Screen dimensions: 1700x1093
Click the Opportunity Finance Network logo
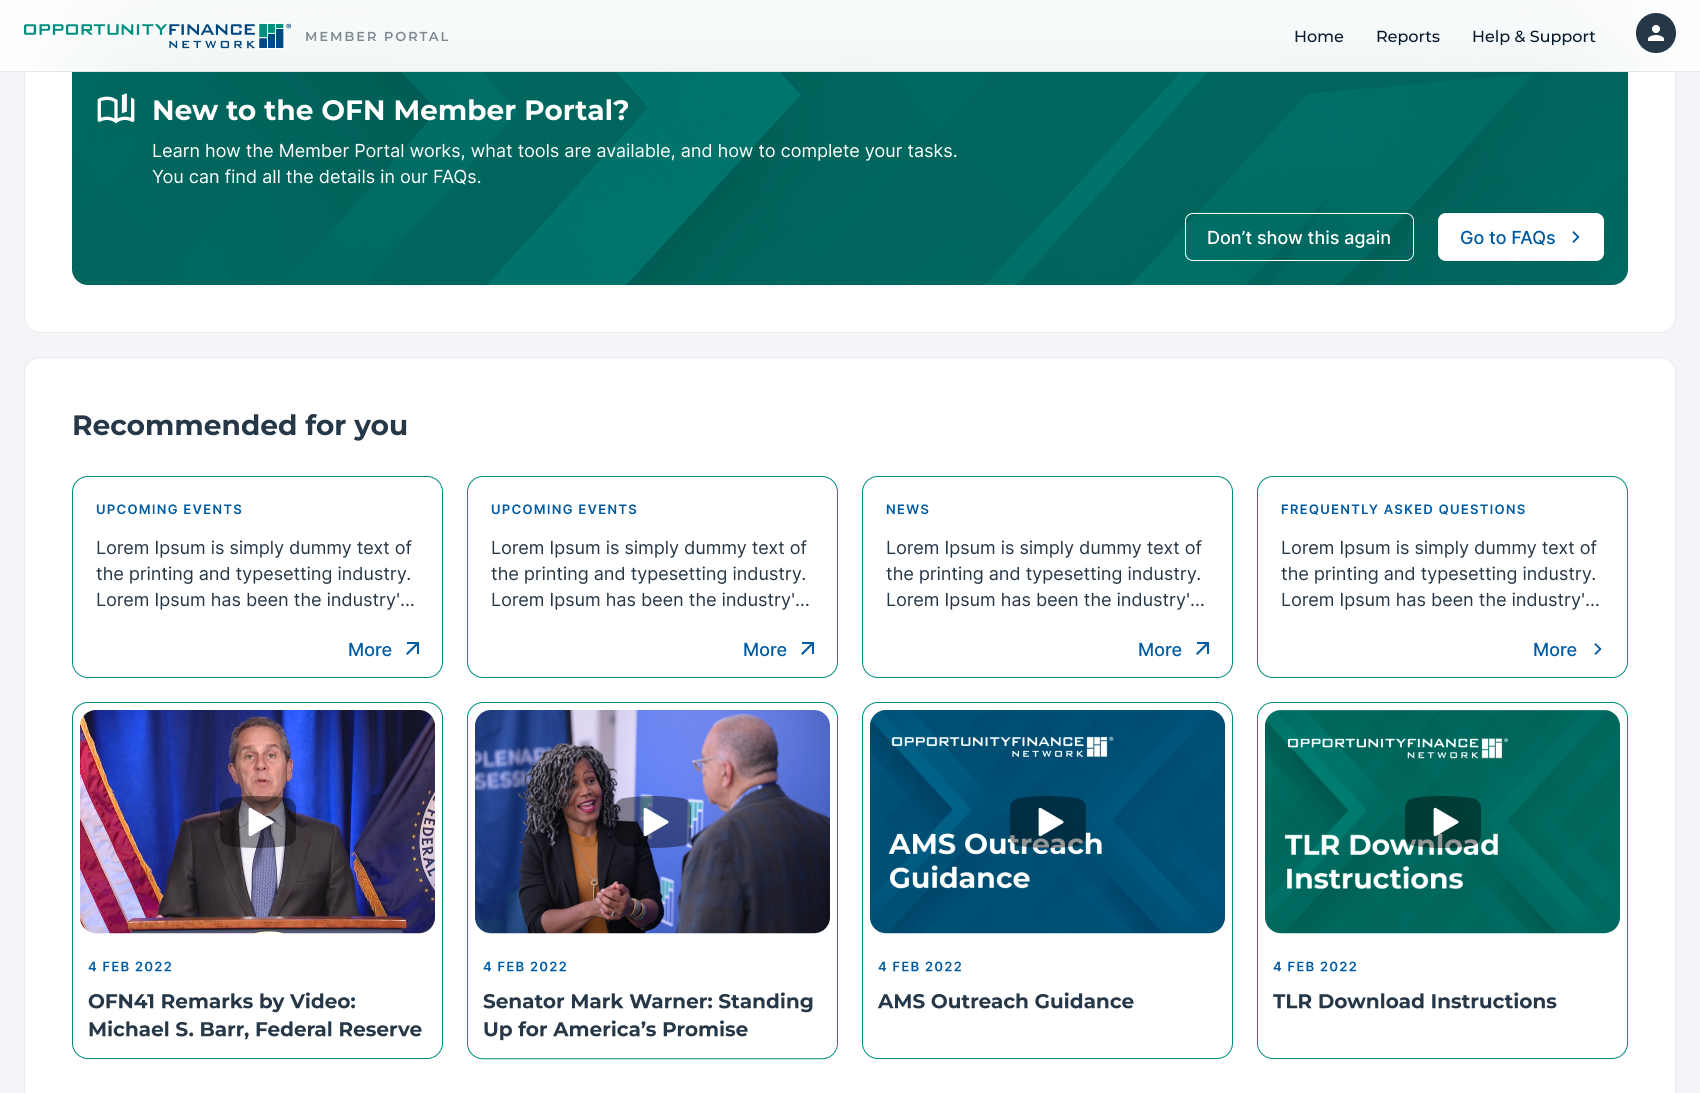[157, 36]
